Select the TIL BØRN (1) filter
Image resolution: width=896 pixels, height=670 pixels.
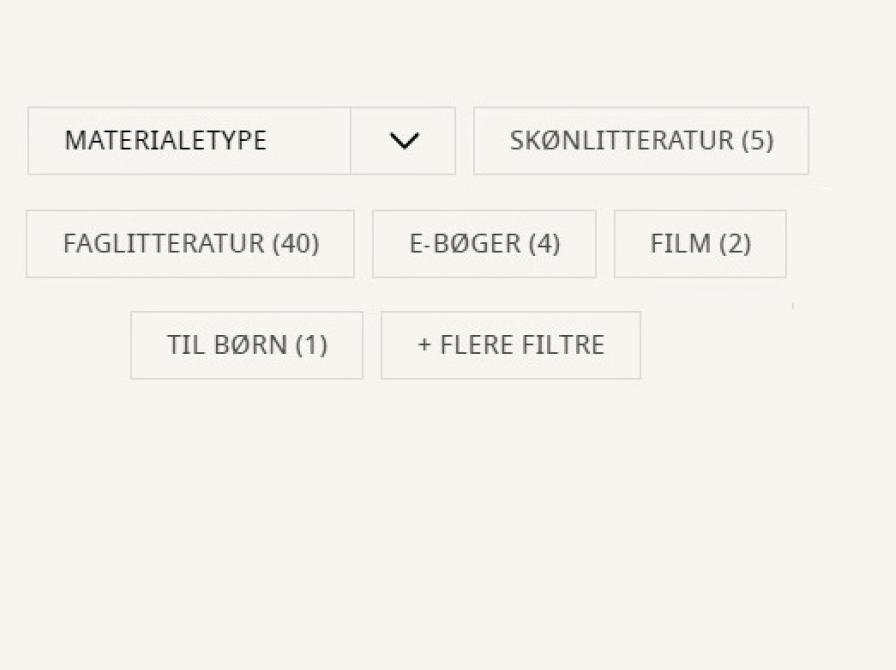(x=247, y=345)
